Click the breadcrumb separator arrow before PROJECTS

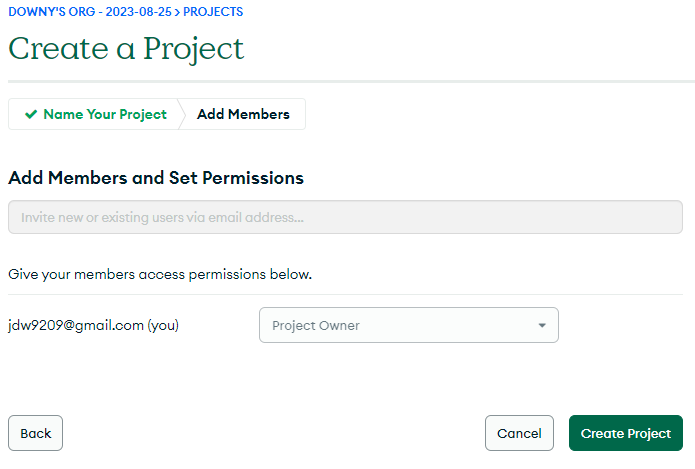click(176, 12)
